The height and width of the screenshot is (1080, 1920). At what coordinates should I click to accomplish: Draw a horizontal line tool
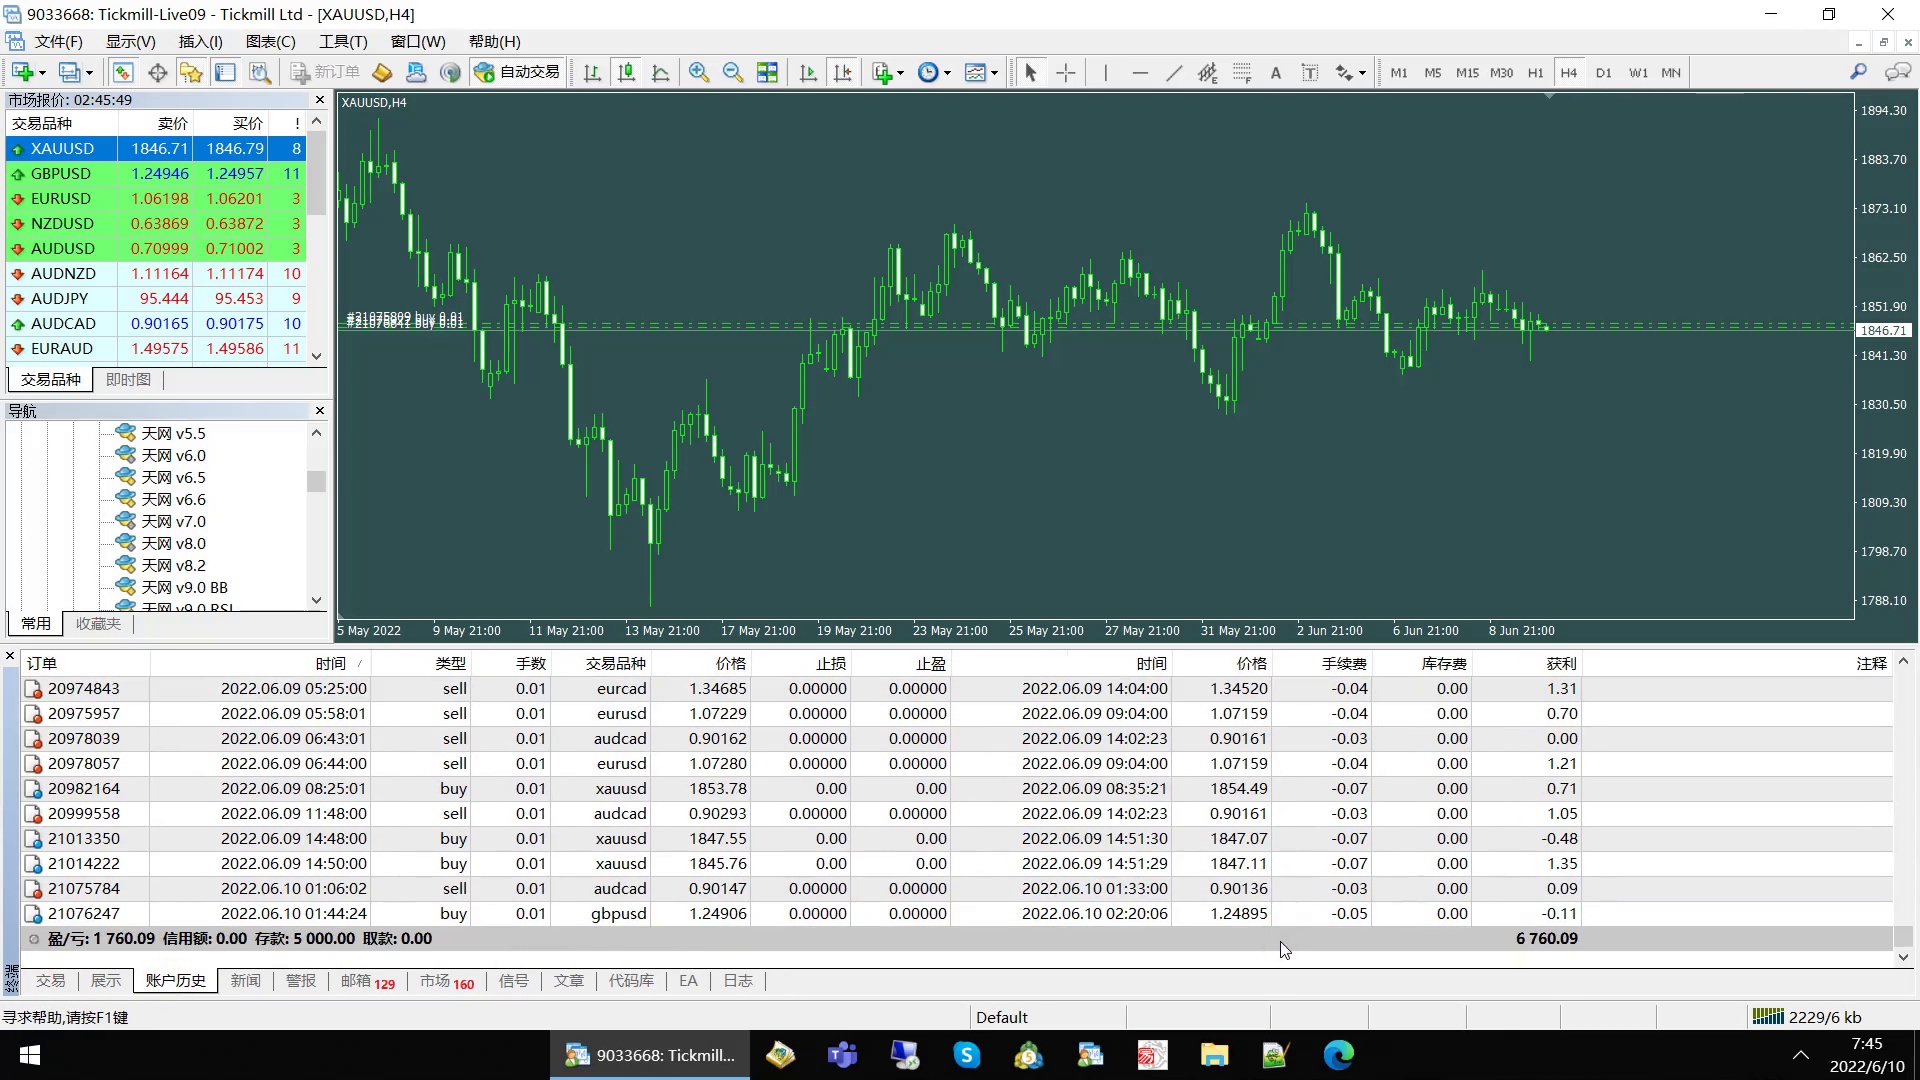click(1140, 73)
